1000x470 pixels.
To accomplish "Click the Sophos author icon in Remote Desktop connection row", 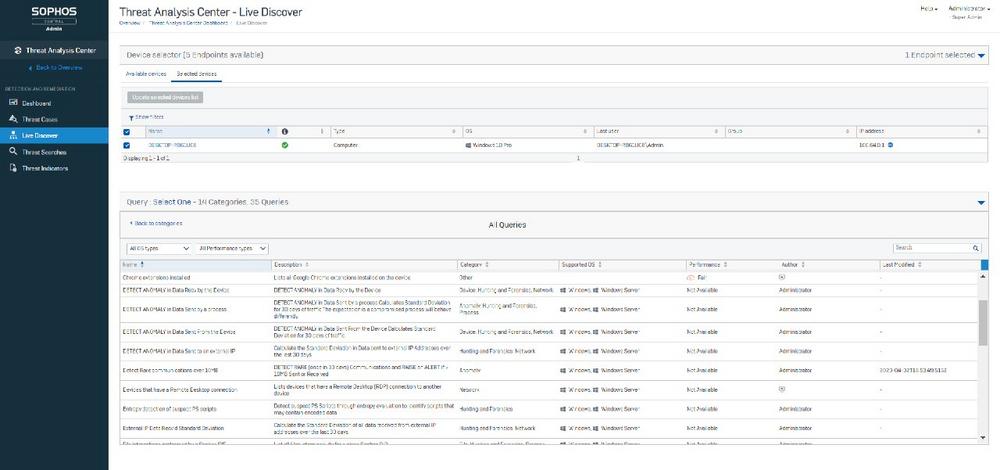I will 782,389.
